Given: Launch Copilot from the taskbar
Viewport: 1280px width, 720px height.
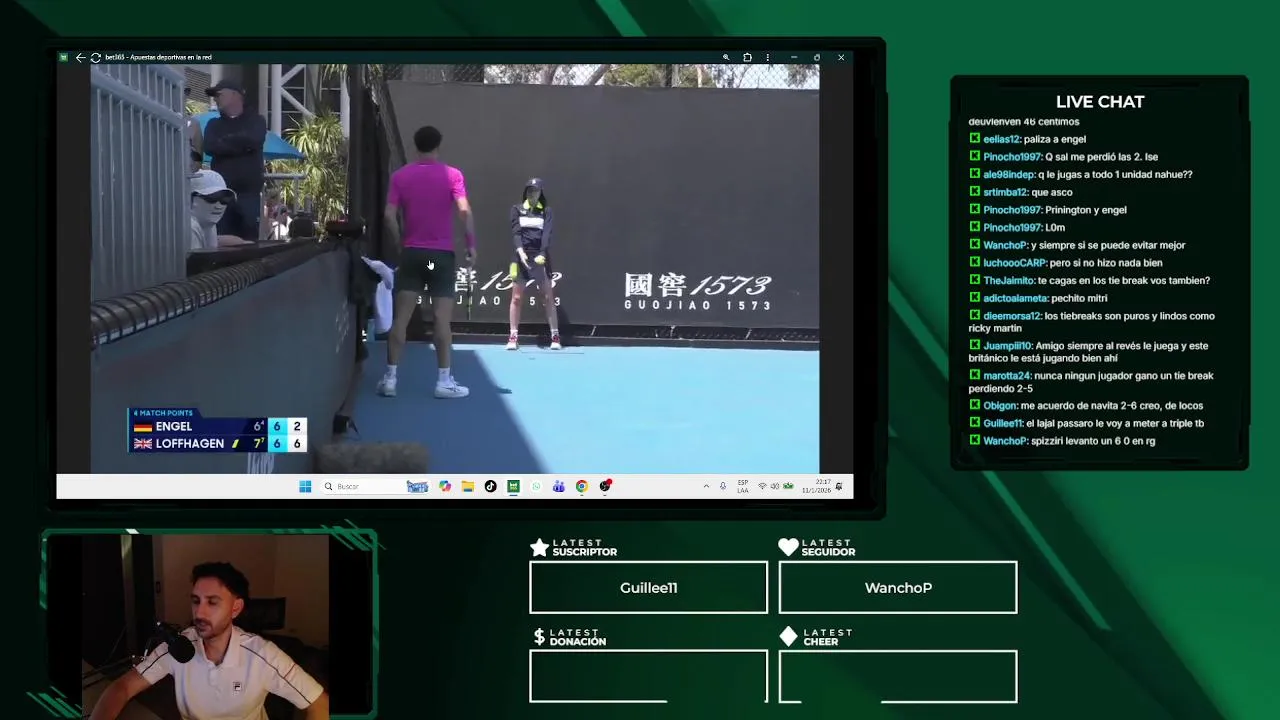Looking at the screenshot, I should click(445, 486).
